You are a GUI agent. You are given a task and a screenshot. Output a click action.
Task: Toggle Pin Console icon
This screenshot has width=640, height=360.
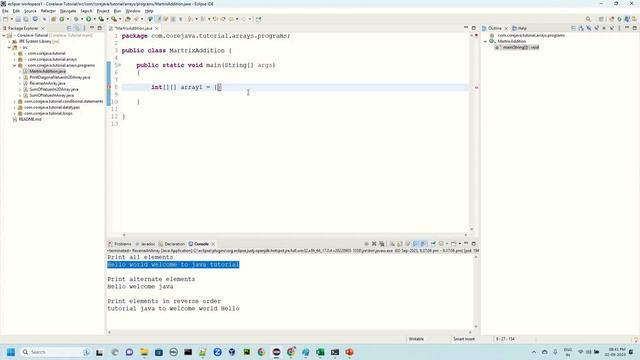tap(433, 244)
